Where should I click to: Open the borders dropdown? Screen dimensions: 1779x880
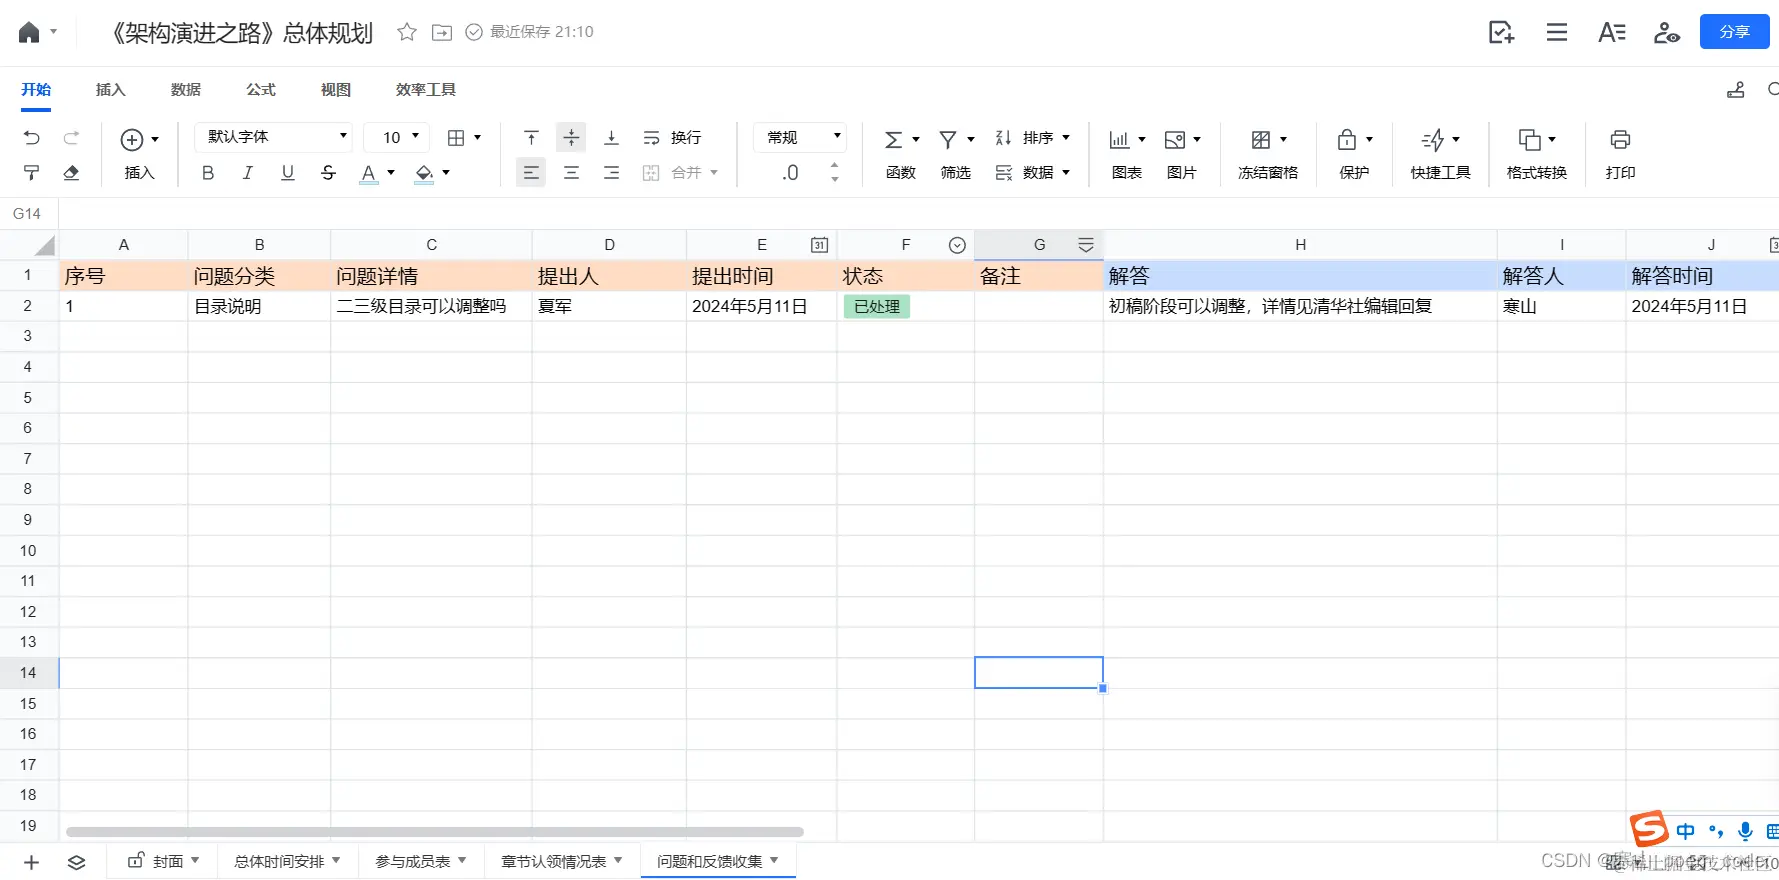pos(464,138)
